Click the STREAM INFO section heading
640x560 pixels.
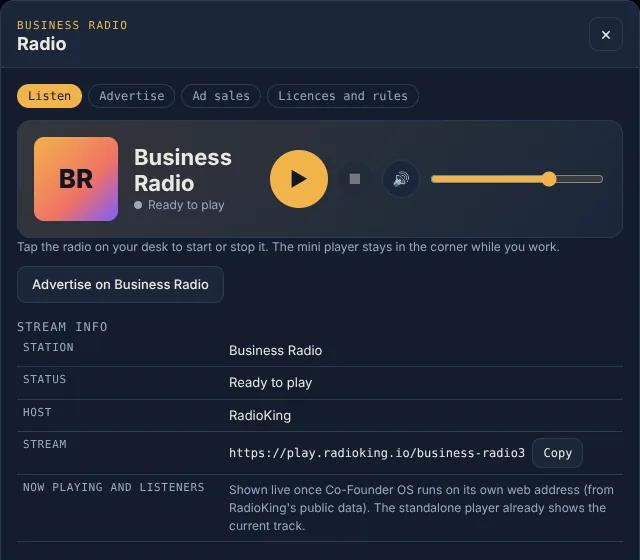coord(62,327)
